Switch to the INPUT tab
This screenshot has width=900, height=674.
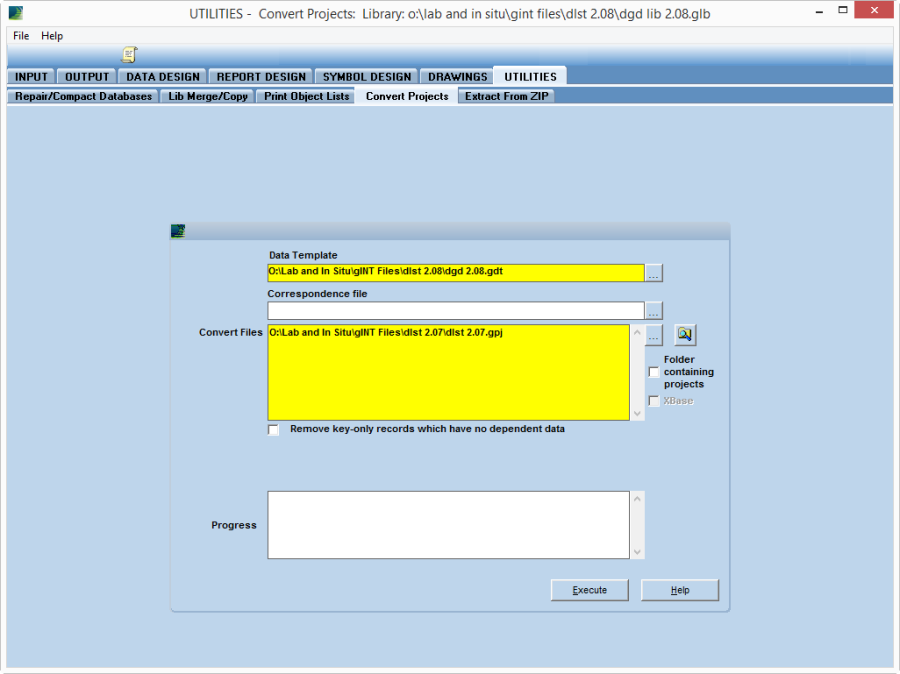point(32,77)
